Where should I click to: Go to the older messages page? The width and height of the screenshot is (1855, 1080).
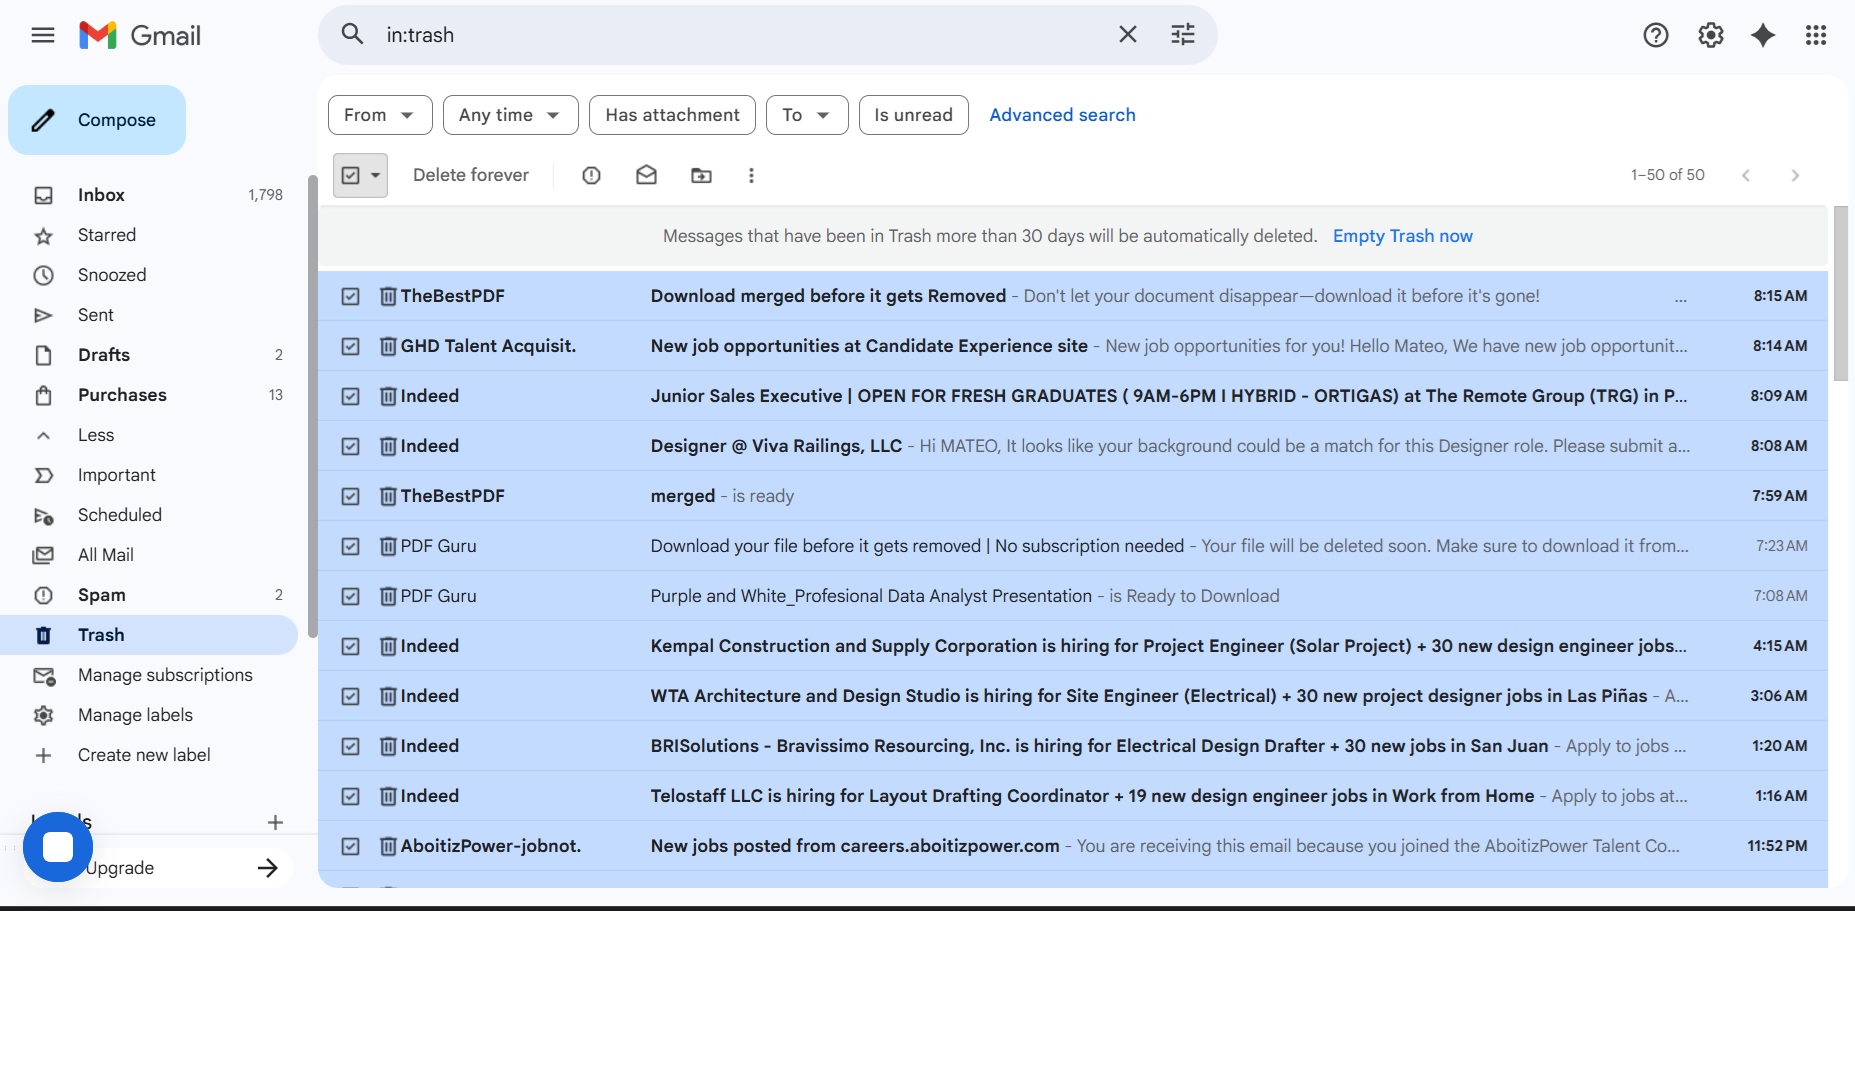[1795, 176]
